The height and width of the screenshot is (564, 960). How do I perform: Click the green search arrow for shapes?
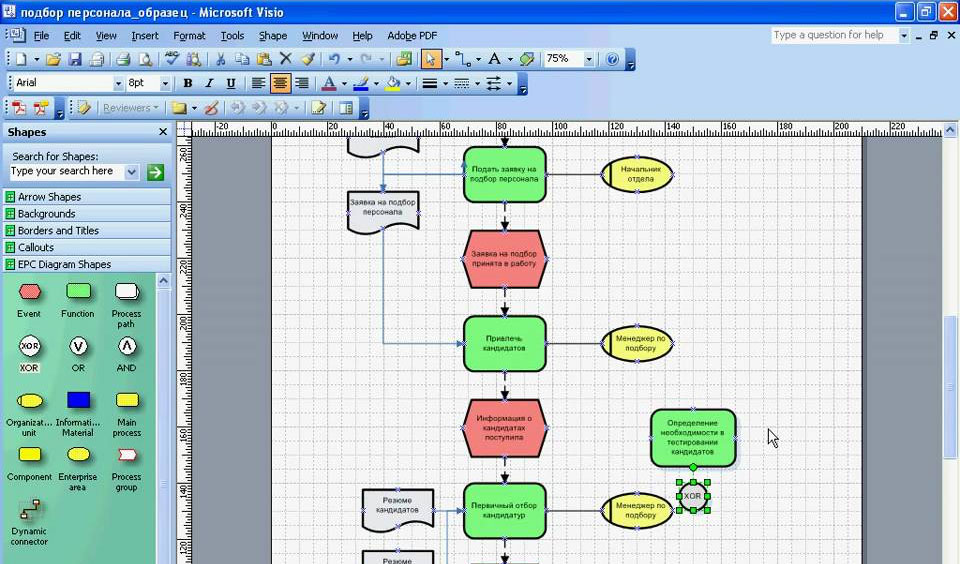point(155,172)
